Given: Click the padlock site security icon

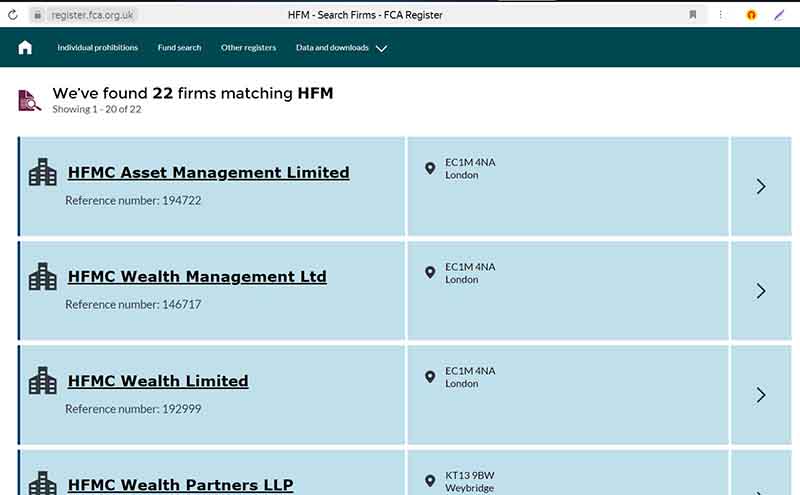Looking at the screenshot, I should click(x=37, y=15).
